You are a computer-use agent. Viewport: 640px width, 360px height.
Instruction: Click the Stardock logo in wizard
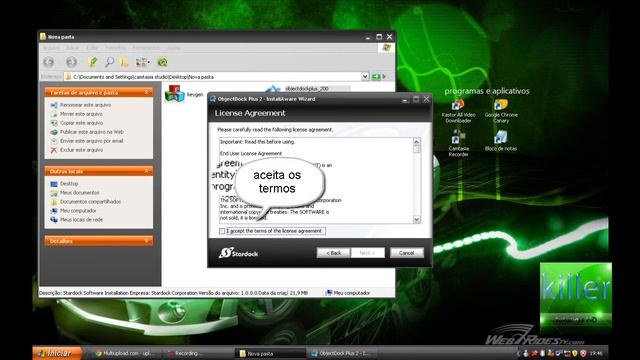click(238, 253)
